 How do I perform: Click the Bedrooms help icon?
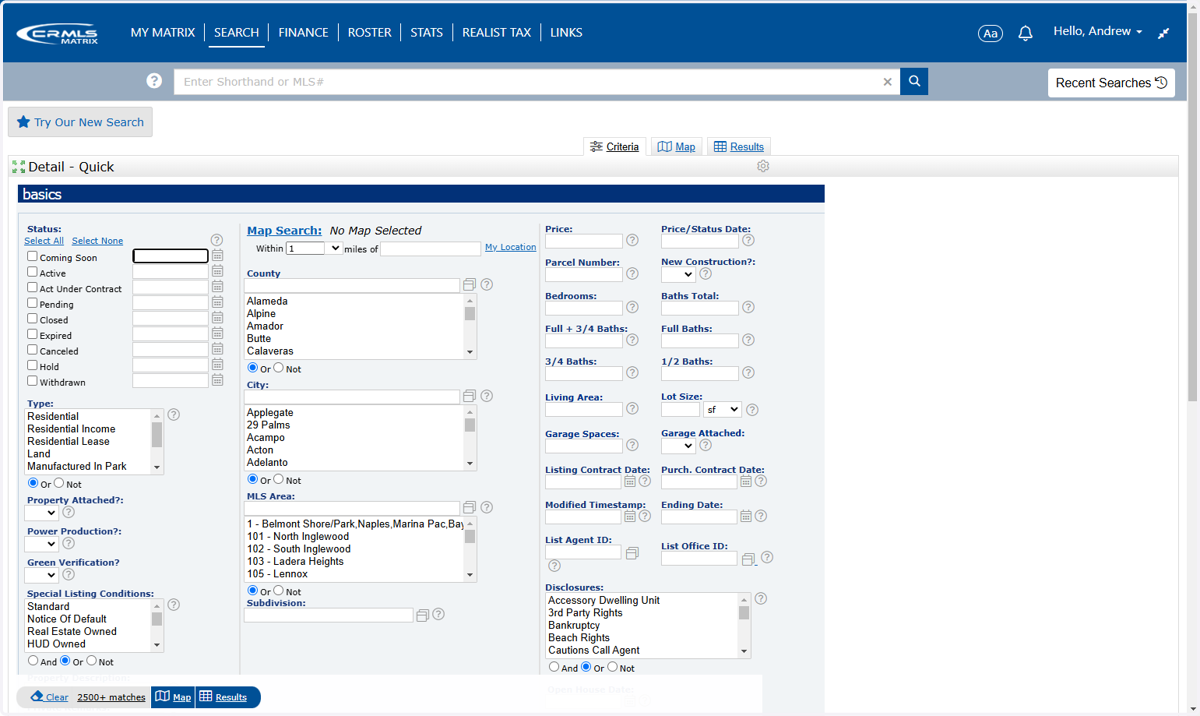(632, 307)
